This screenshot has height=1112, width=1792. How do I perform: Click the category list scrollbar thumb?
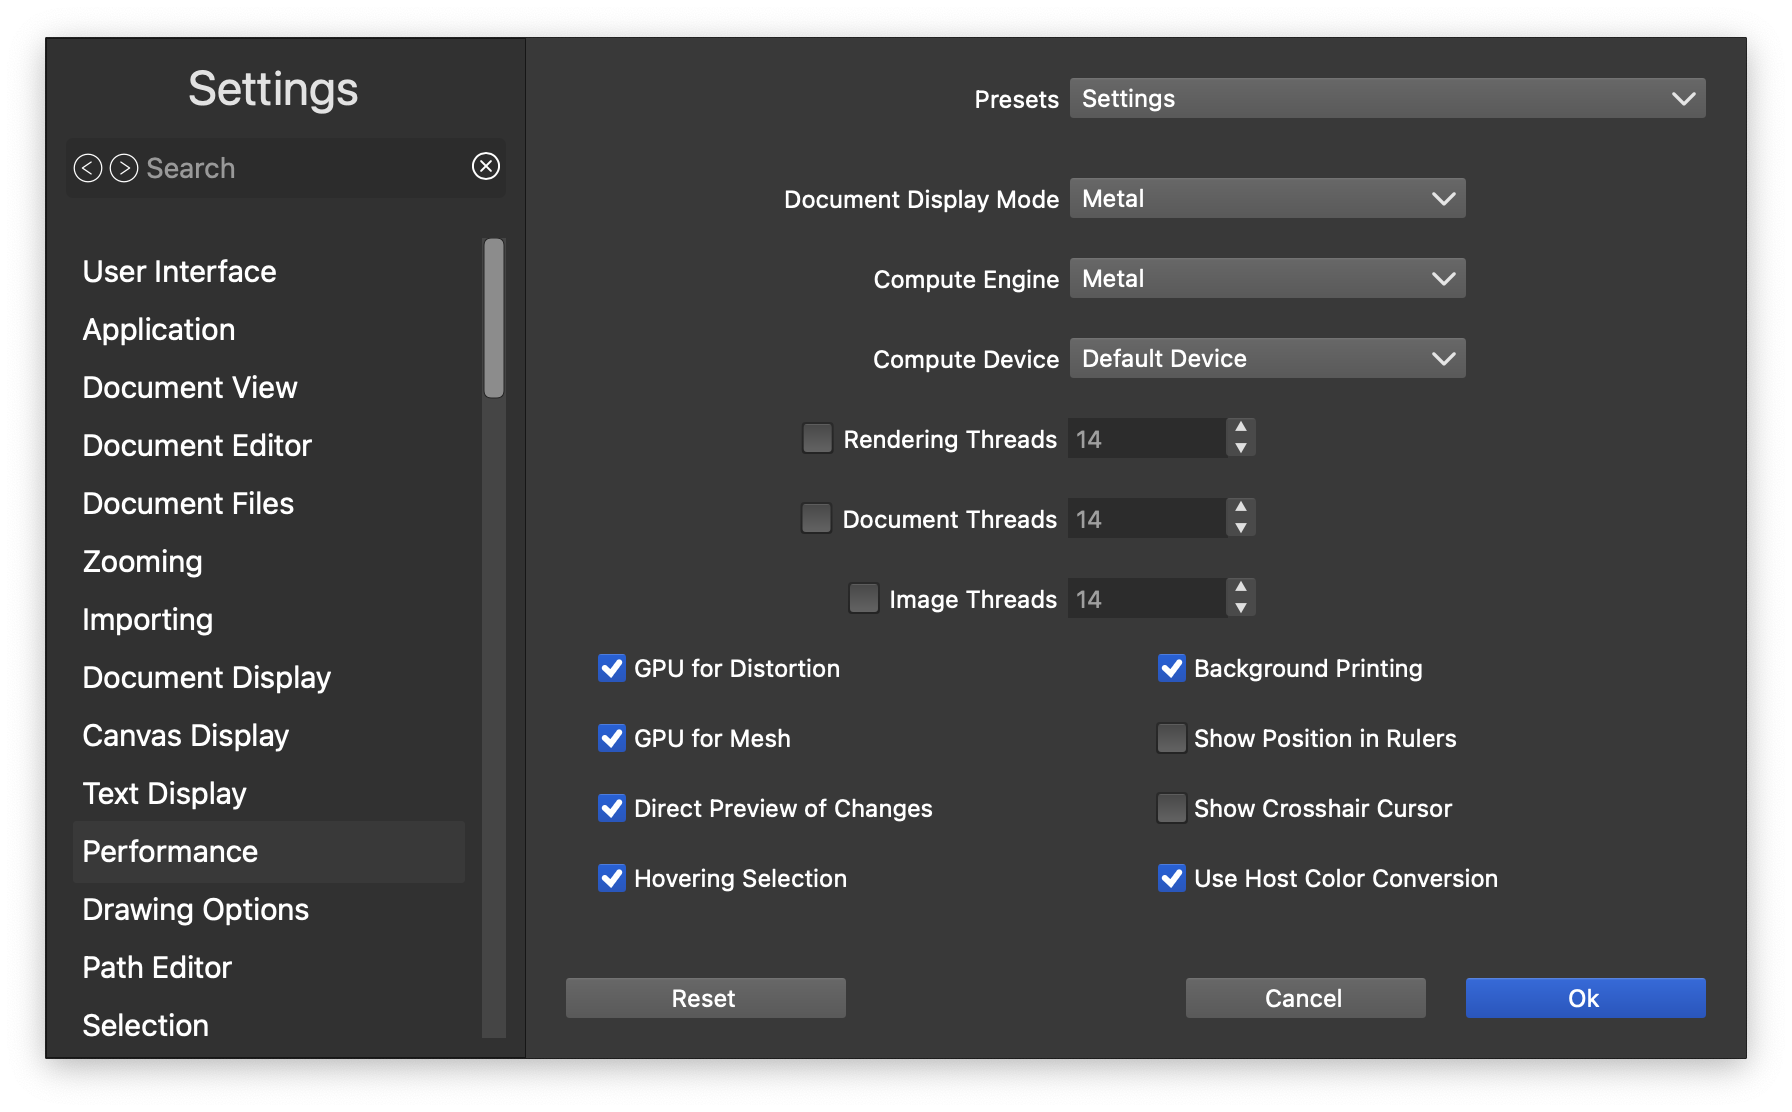[x=494, y=318]
